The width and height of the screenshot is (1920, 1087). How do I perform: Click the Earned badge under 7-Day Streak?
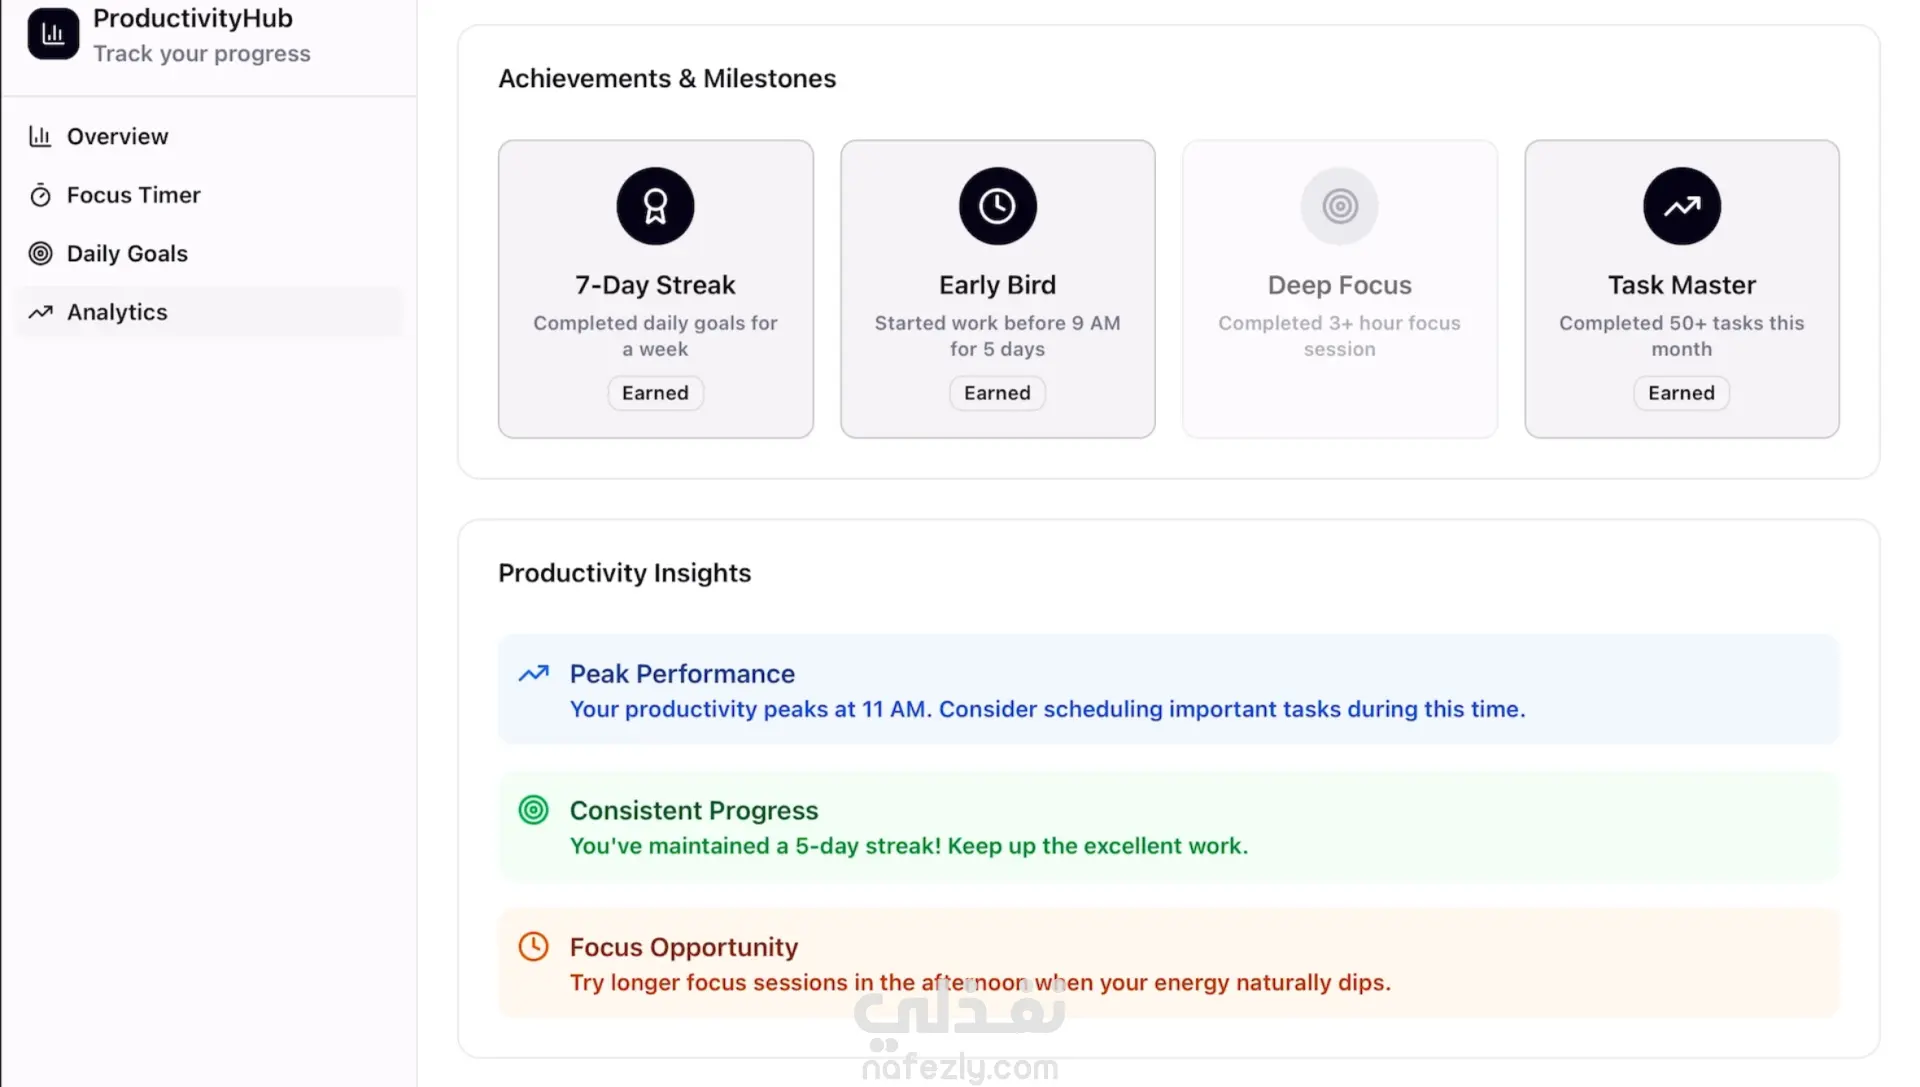(x=655, y=393)
